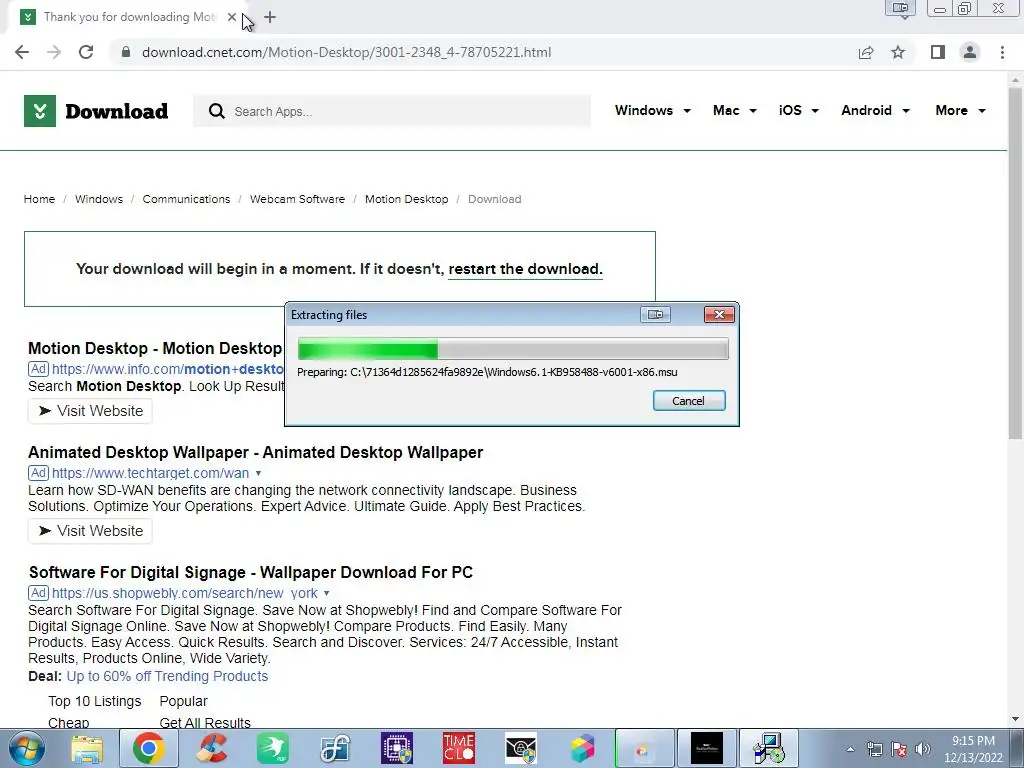Expand the iOS menu dropdown
Viewport: 1024px width, 768px height.
(798, 110)
